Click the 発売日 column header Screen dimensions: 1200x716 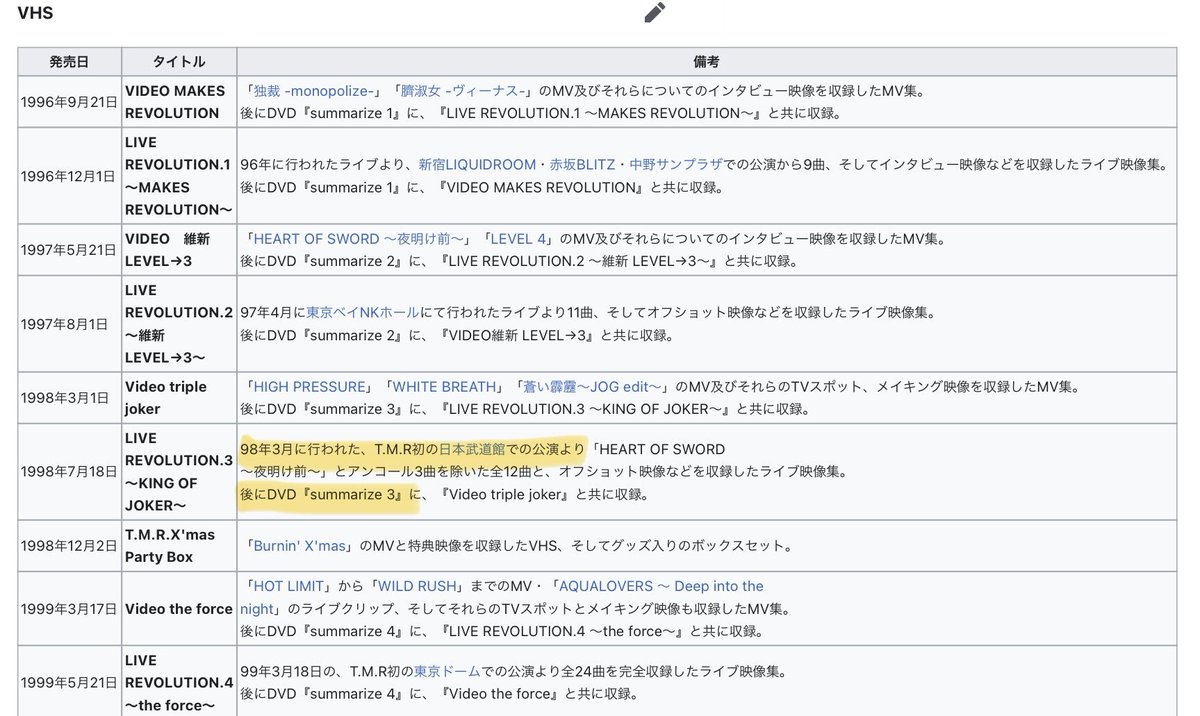click(x=70, y=61)
